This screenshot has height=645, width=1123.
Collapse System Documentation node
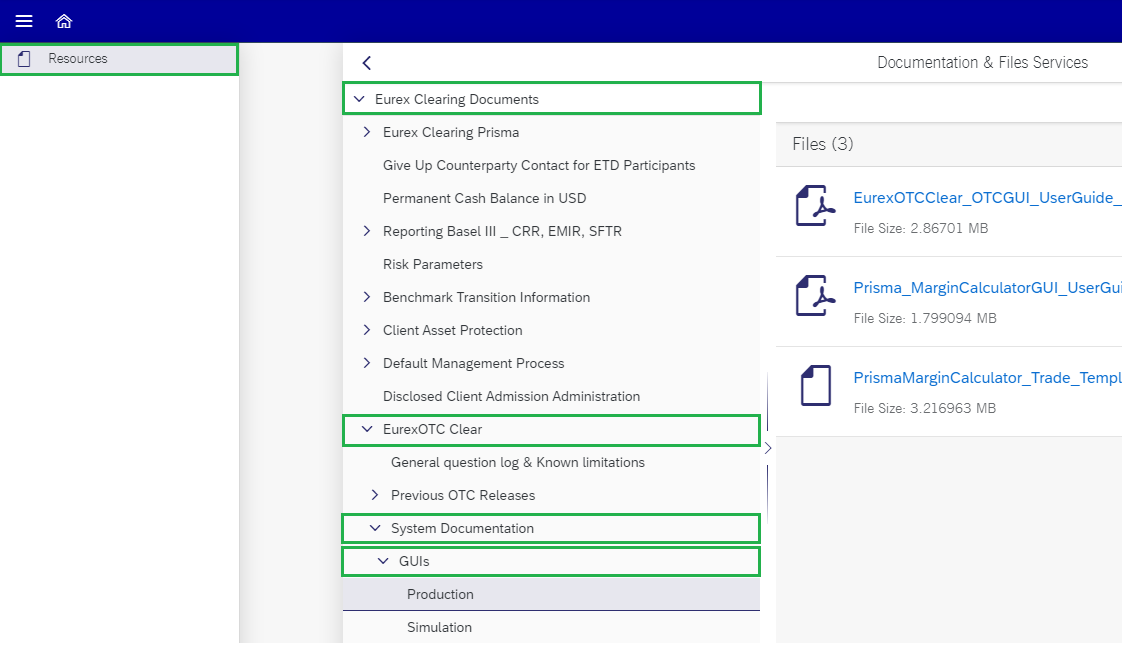(x=375, y=528)
